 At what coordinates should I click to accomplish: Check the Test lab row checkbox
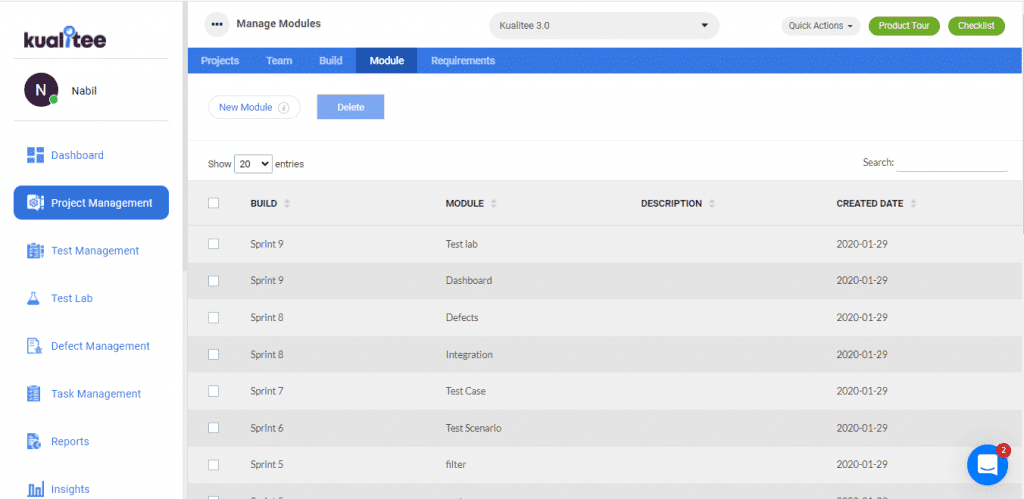(214, 244)
